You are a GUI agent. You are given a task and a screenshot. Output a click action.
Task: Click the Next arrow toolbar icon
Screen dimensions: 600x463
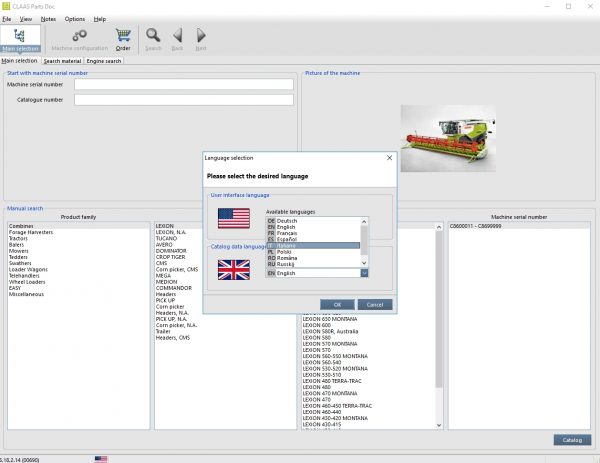point(201,35)
